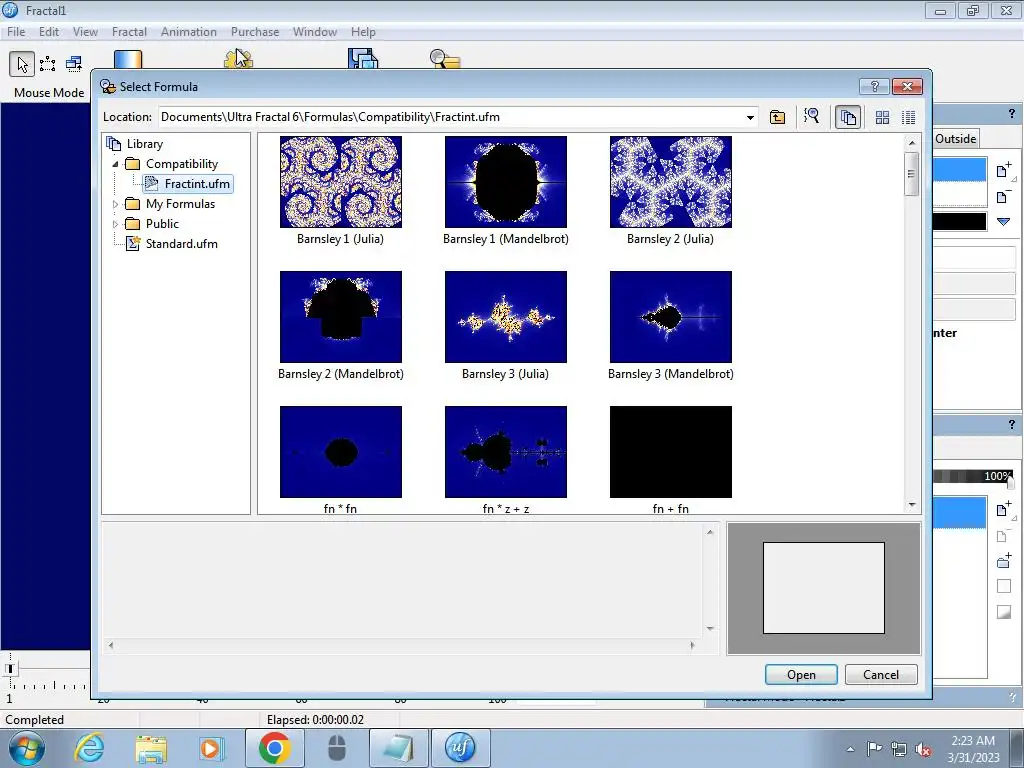
Task: Launch Google Chrome from the taskbar
Action: coord(274,748)
